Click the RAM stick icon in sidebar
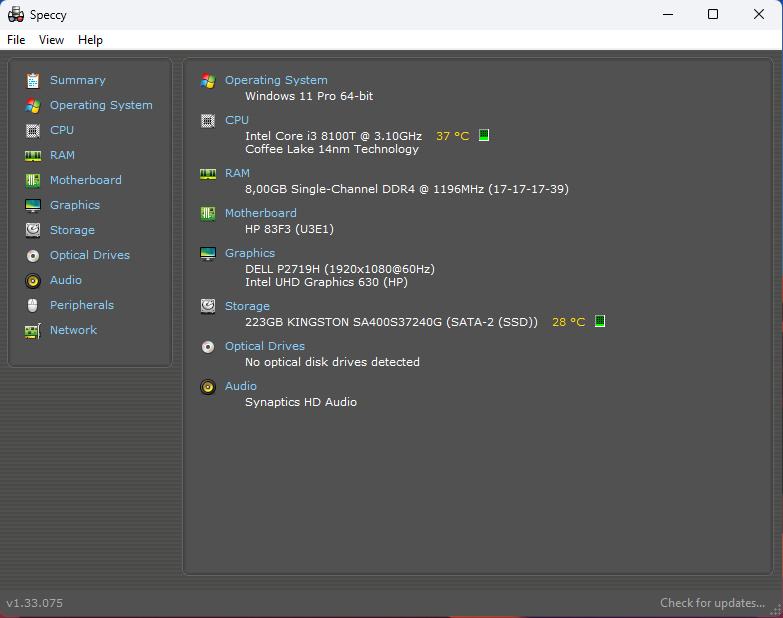Image resolution: width=783 pixels, height=618 pixels. [x=33, y=156]
